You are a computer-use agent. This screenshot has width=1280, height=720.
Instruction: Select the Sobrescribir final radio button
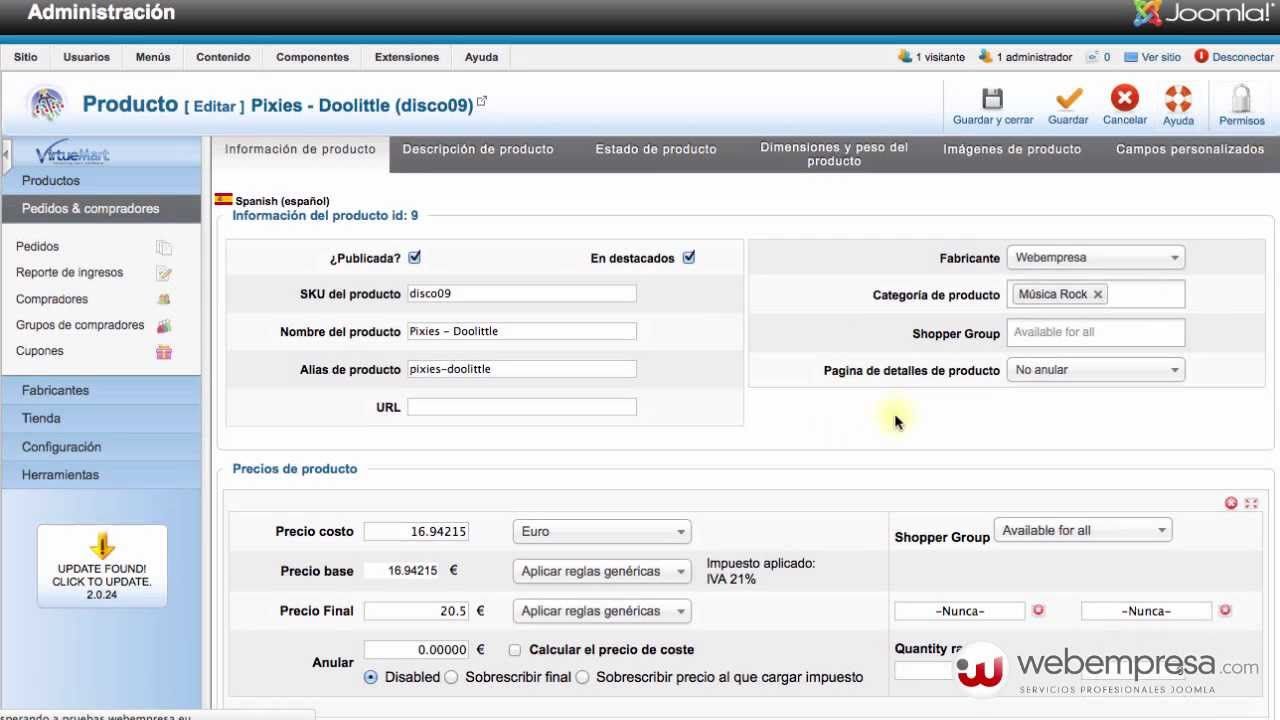pyautogui.click(x=451, y=677)
